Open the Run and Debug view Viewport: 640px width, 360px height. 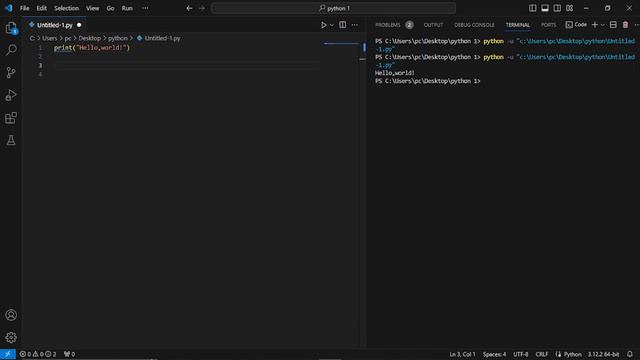11,95
